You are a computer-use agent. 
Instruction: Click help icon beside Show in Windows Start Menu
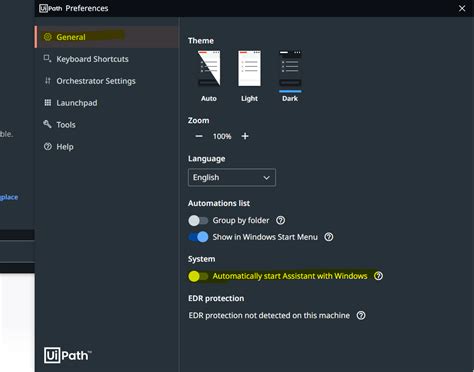(x=329, y=237)
